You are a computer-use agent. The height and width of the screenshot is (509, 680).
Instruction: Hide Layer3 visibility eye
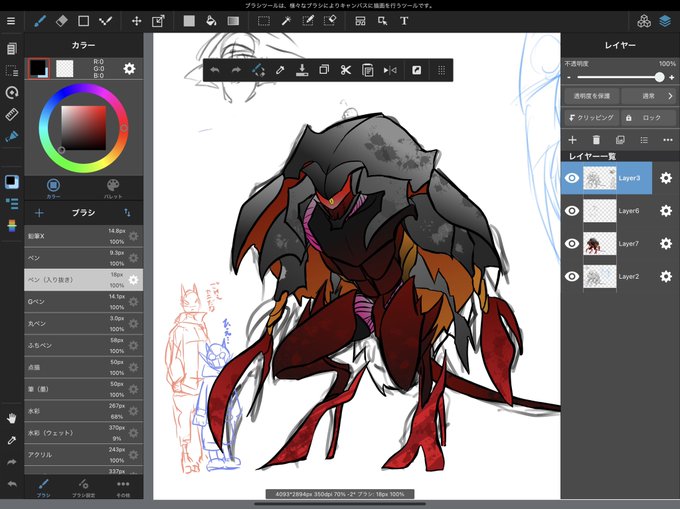[x=572, y=178]
